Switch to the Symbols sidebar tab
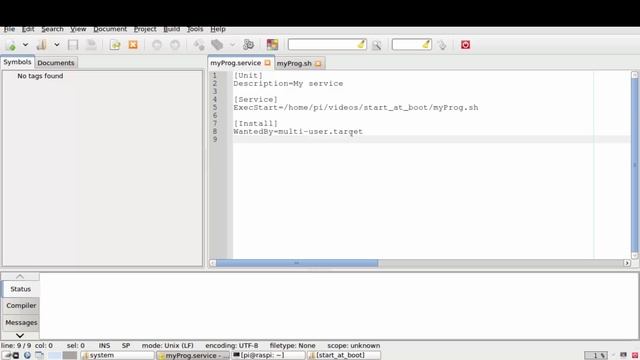This screenshot has height=360, width=640. [x=17, y=62]
